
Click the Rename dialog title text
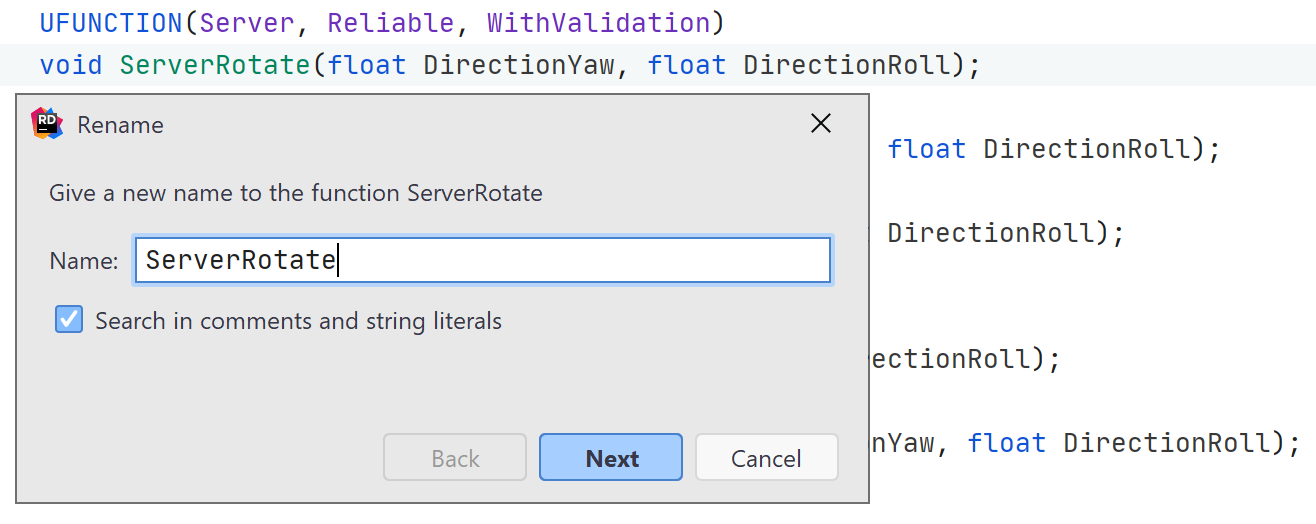click(x=120, y=125)
